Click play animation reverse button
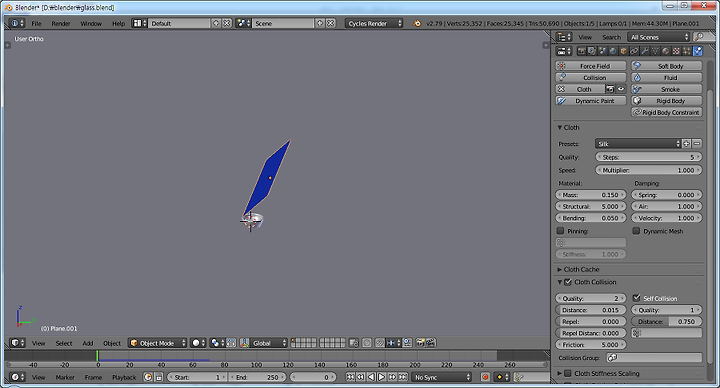 click(x=371, y=377)
